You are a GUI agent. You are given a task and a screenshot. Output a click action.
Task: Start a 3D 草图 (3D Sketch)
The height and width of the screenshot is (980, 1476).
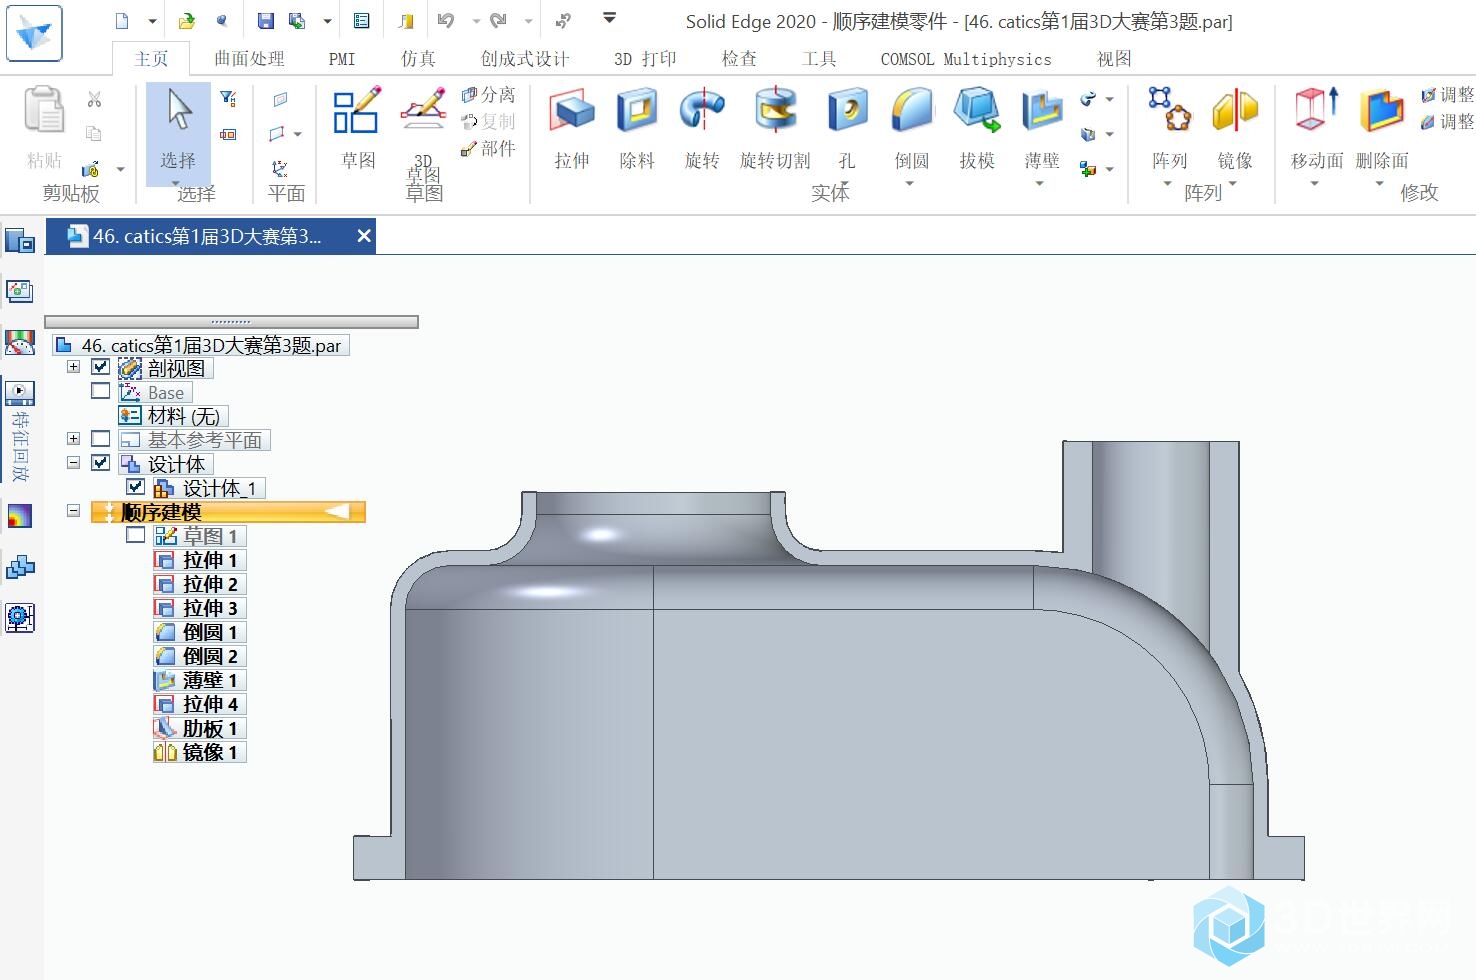[x=424, y=135]
